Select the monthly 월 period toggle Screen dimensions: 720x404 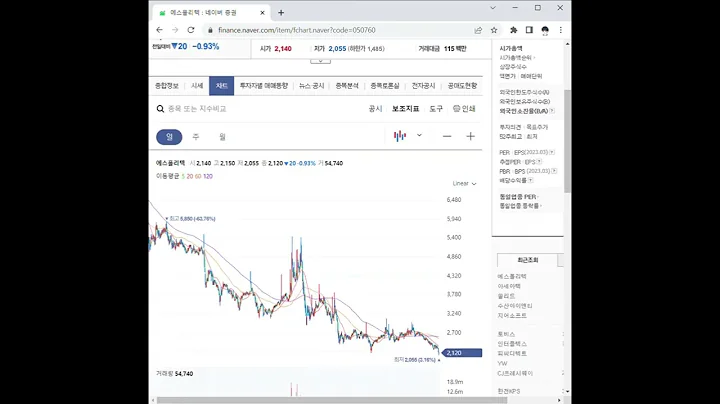(222, 137)
